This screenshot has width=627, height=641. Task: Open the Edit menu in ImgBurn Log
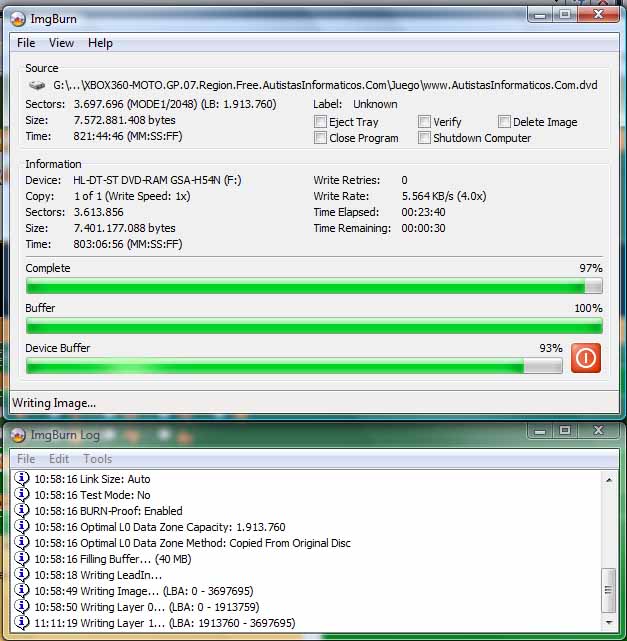click(x=59, y=459)
